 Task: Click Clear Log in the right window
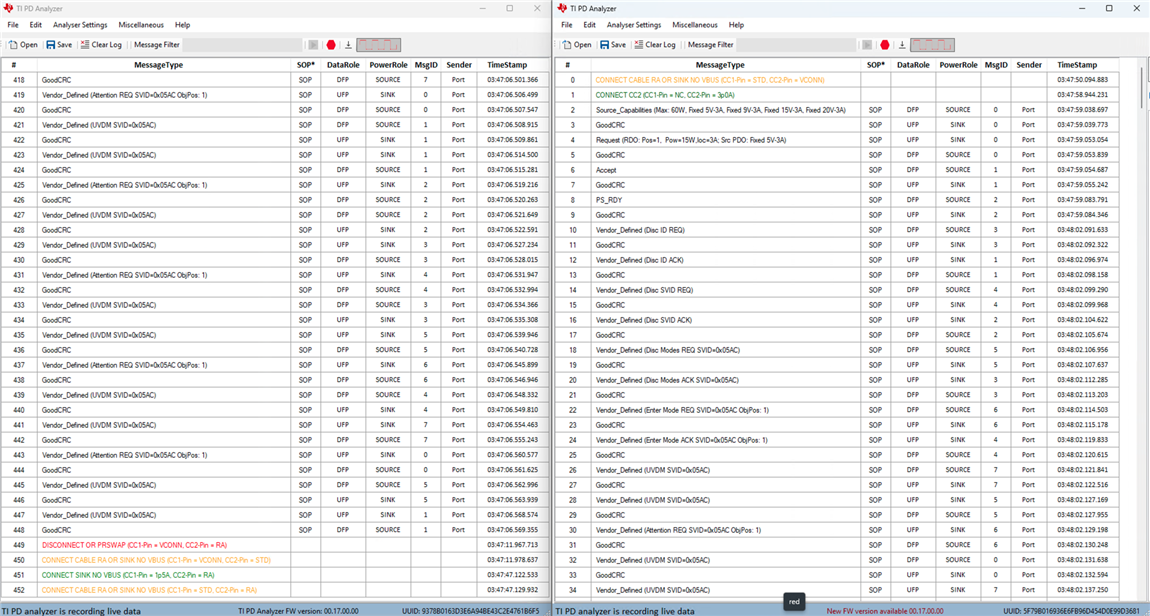click(655, 45)
